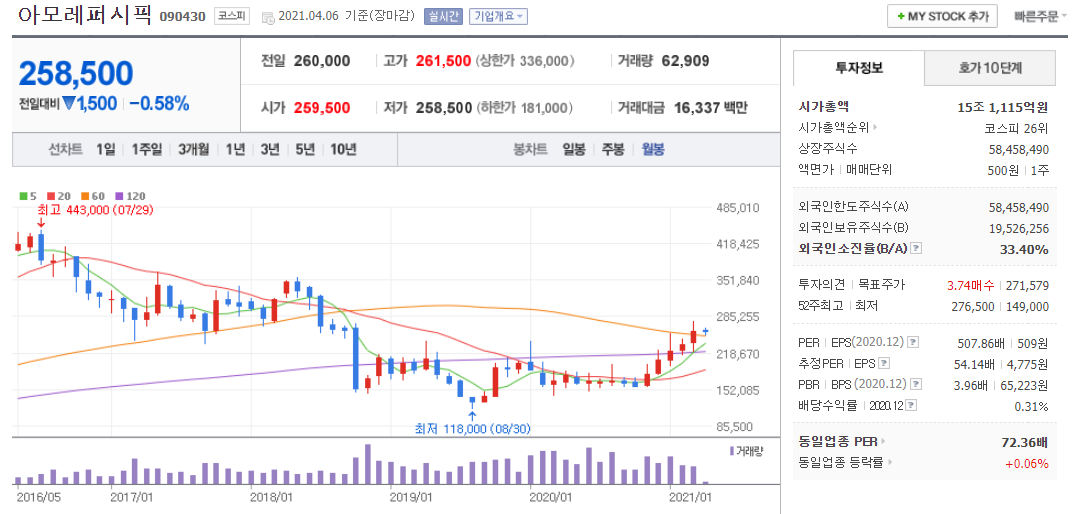Show the 일봉 daily candle chart
1077x514 pixels.
574,149
